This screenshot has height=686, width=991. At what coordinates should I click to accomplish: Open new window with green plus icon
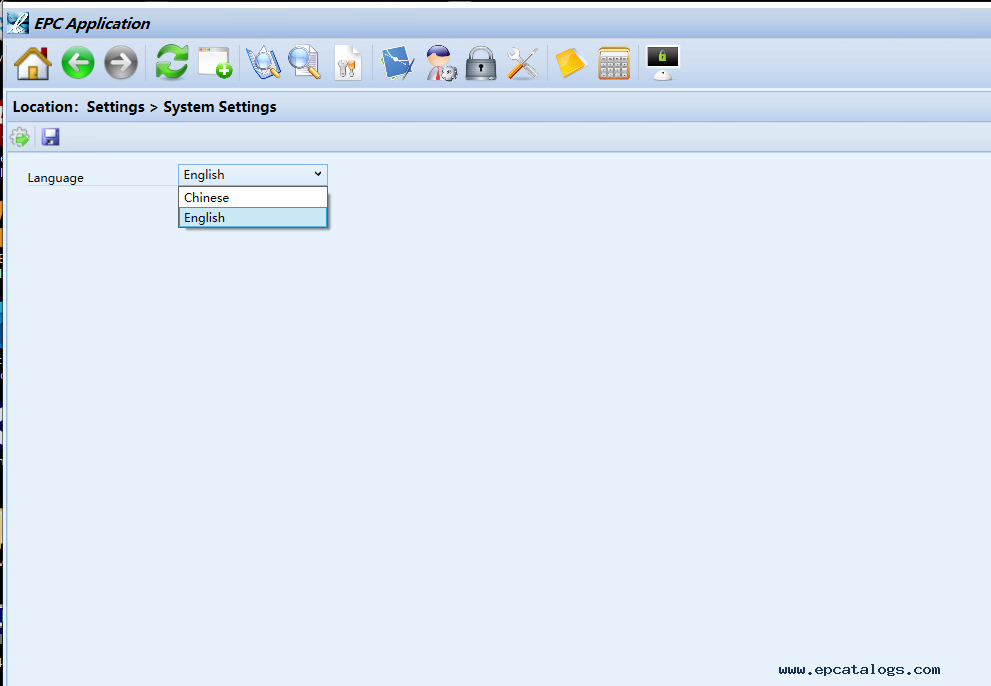click(215, 63)
